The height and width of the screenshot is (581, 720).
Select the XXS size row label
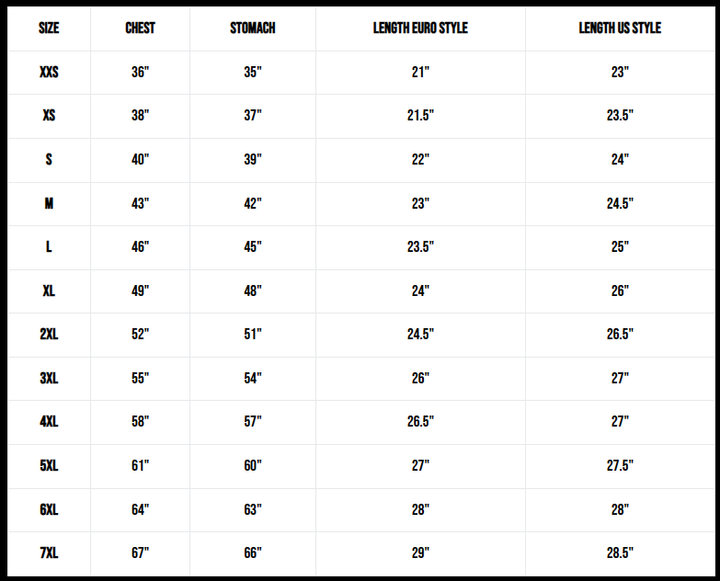(49, 72)
